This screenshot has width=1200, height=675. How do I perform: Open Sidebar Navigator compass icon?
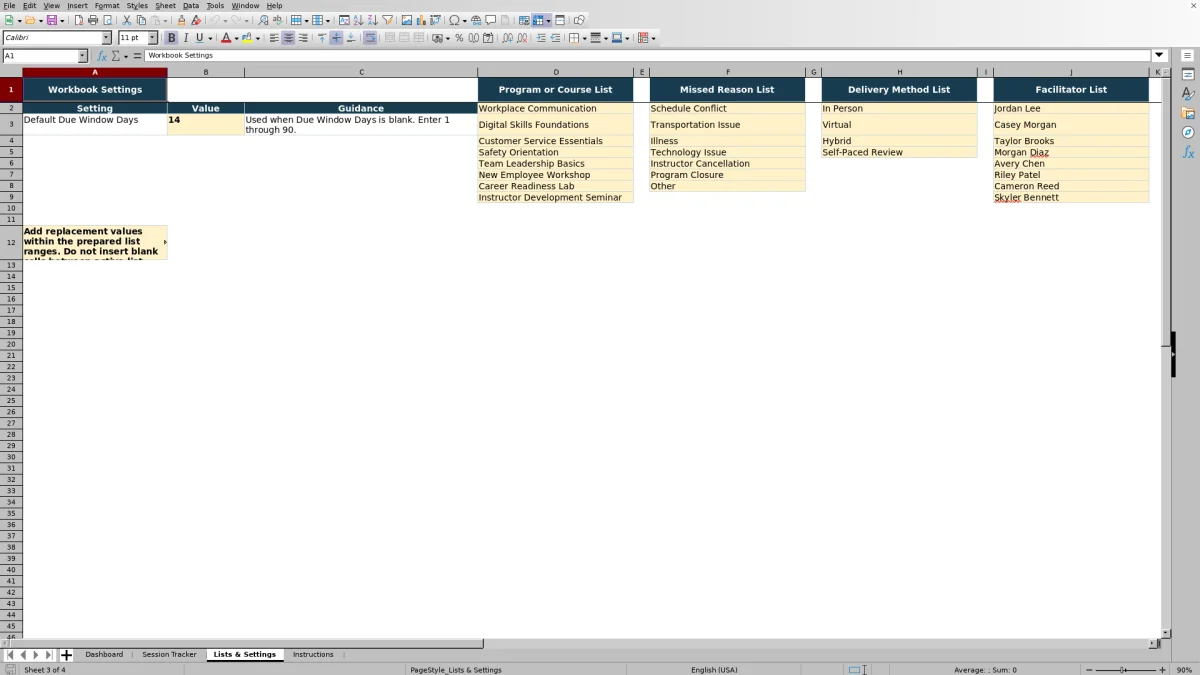pos(1188,132)
